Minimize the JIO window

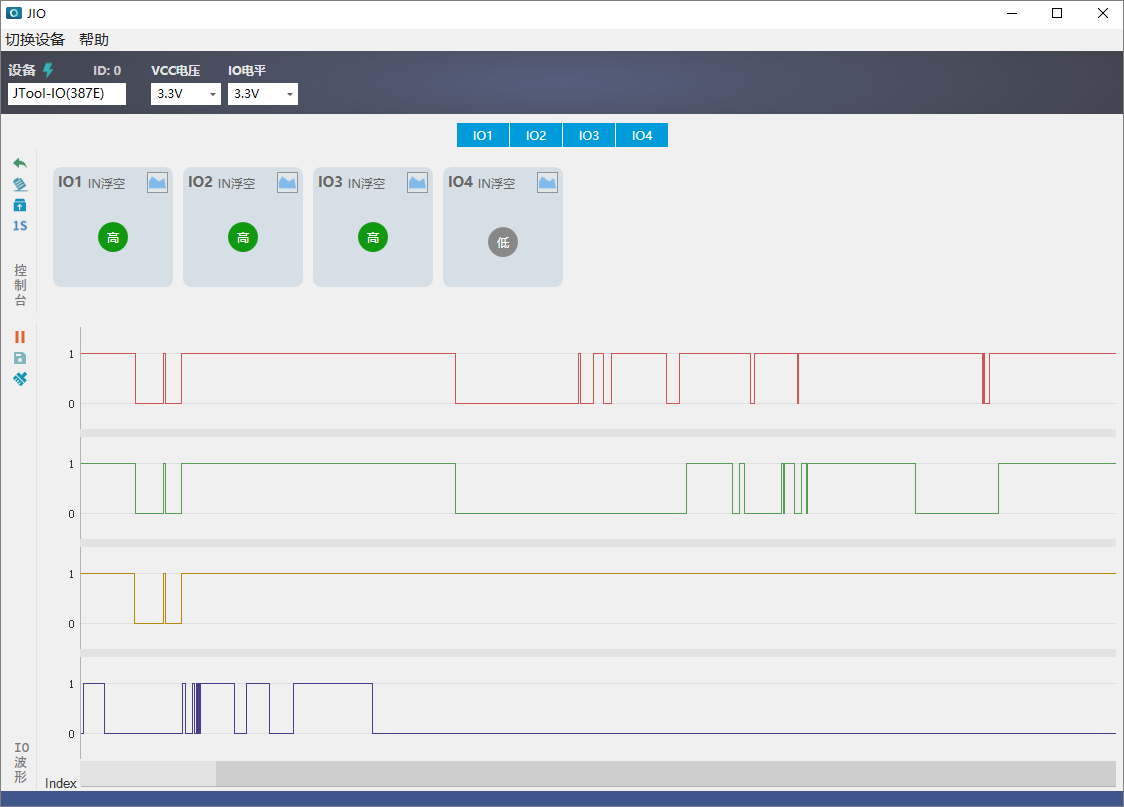(x=1012, y=14)
